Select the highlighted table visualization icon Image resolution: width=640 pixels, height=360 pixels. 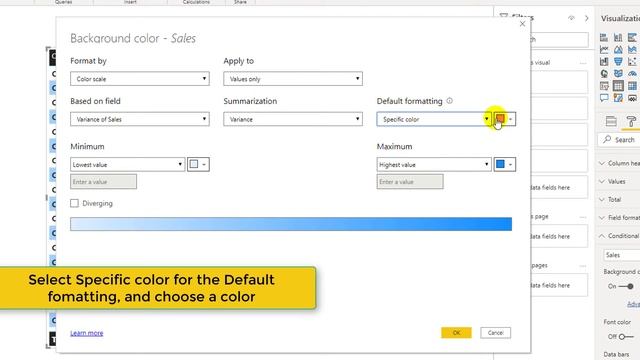[x=618, y=86]
